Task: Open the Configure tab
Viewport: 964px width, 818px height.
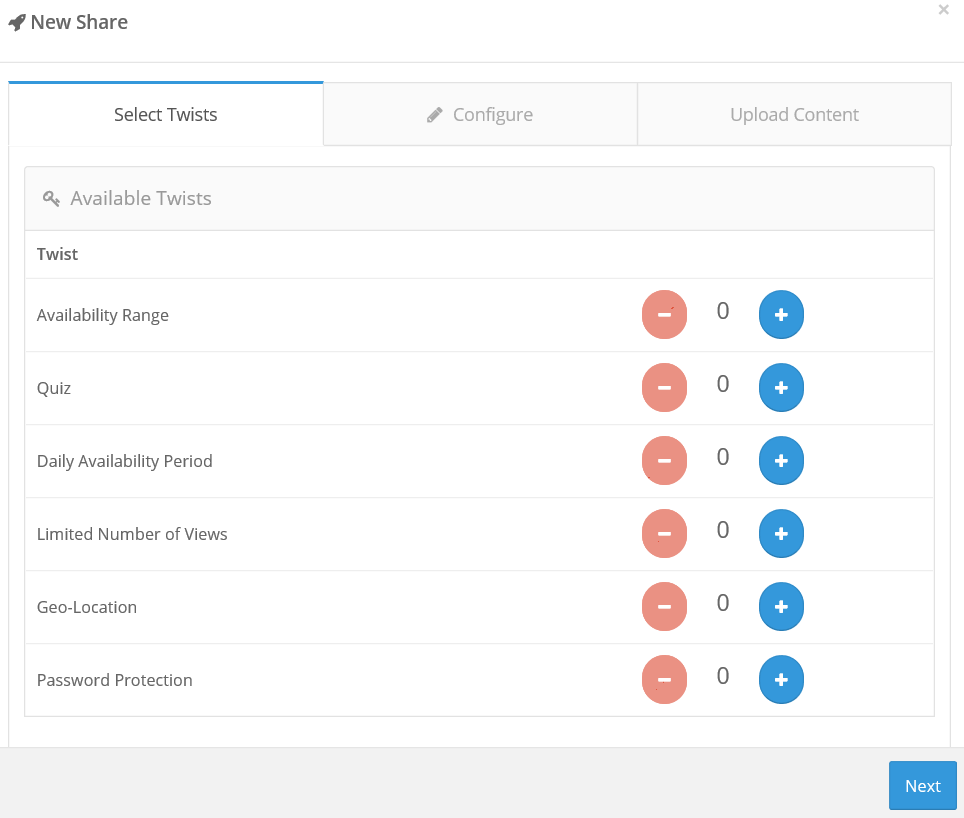Action: tap(480, 114)
